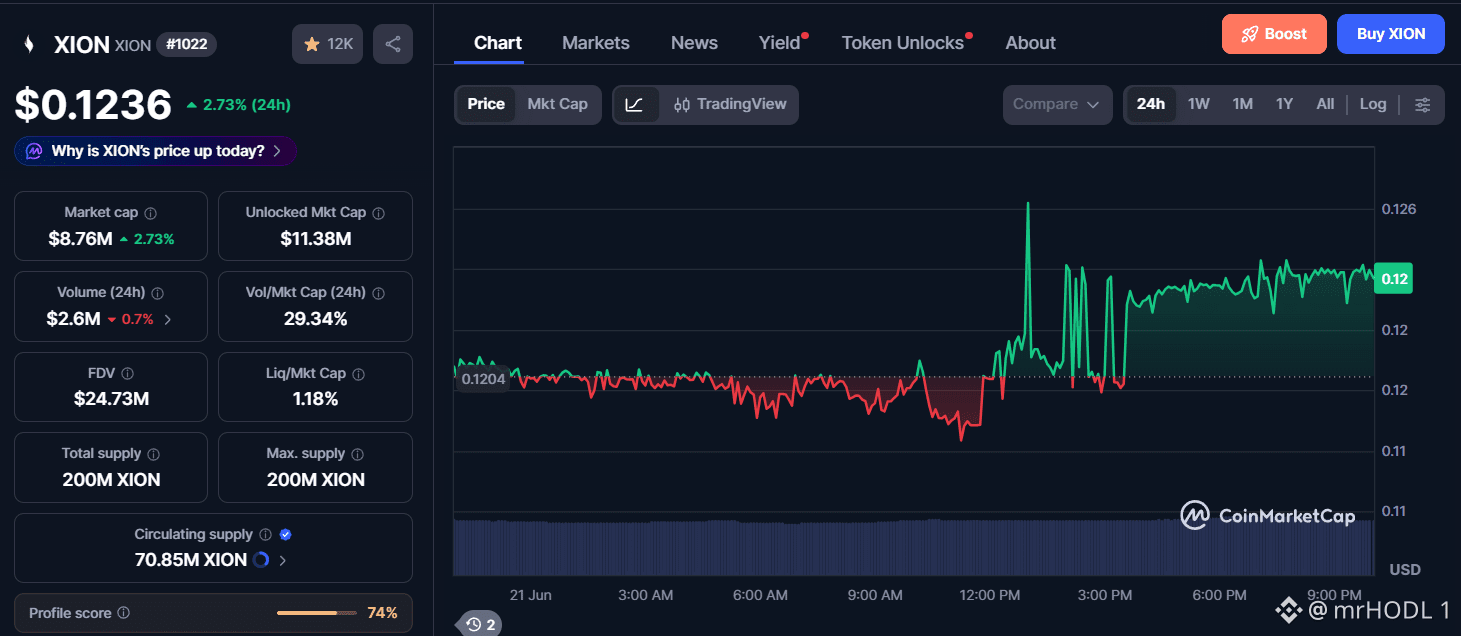Expand circulating supply details chevron
Viewport: 1461px width, 636px height.
pos(282,560)
